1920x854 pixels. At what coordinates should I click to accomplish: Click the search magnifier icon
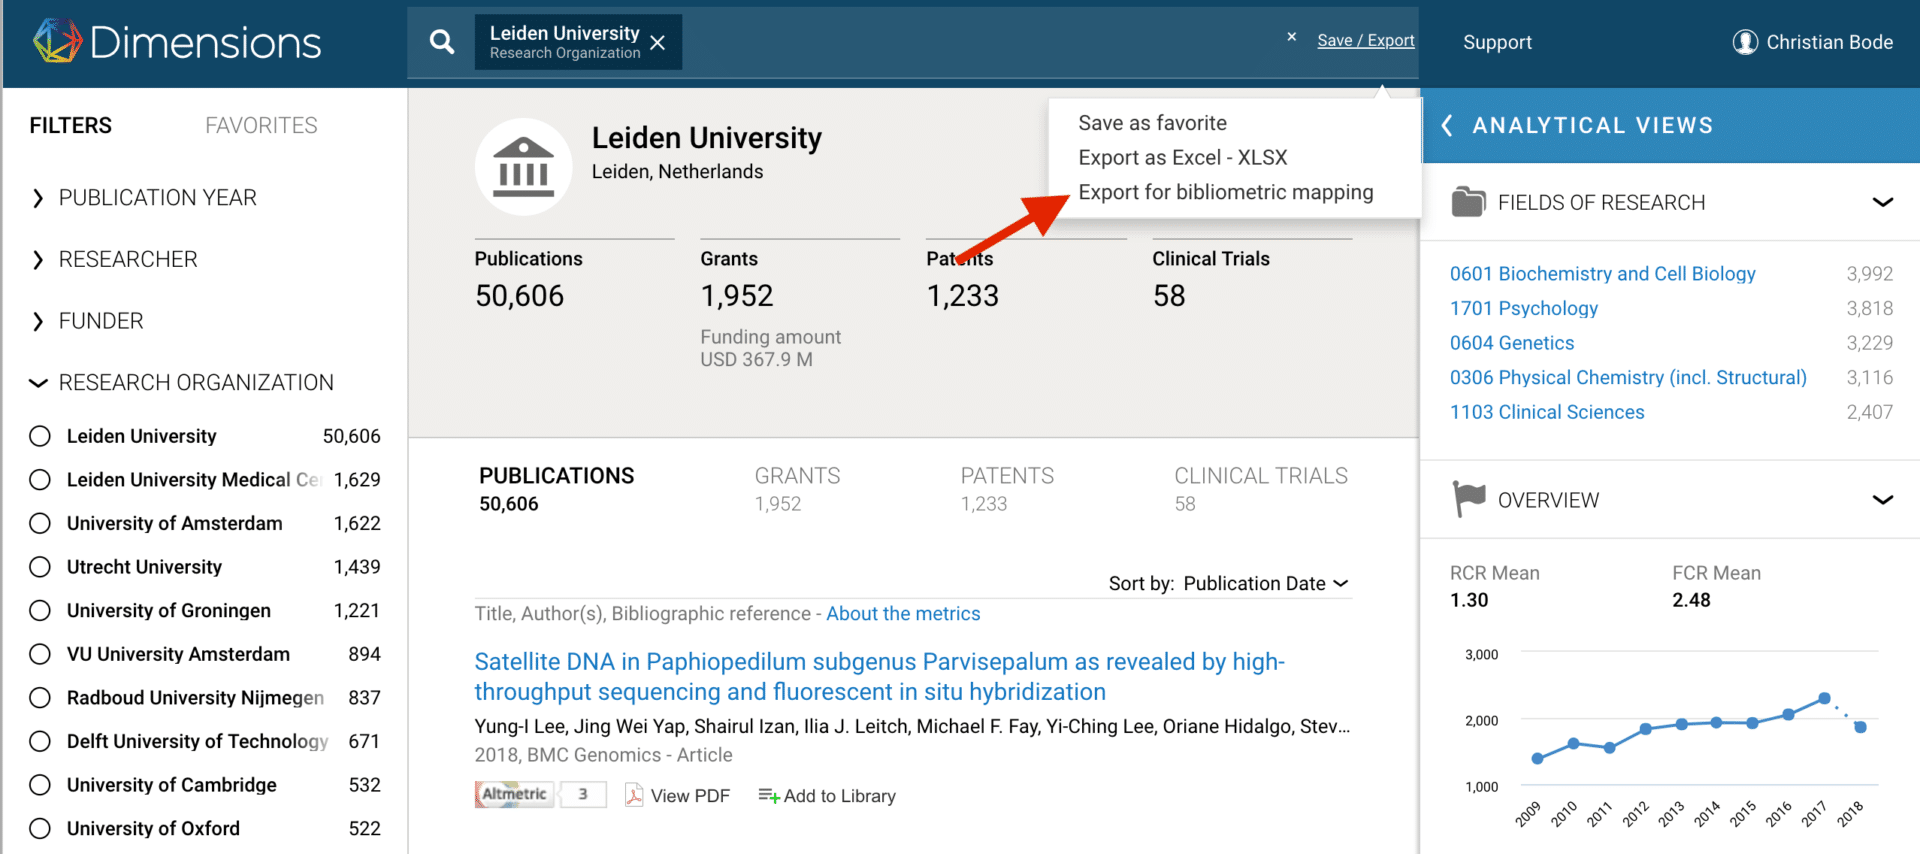(441, 42)
